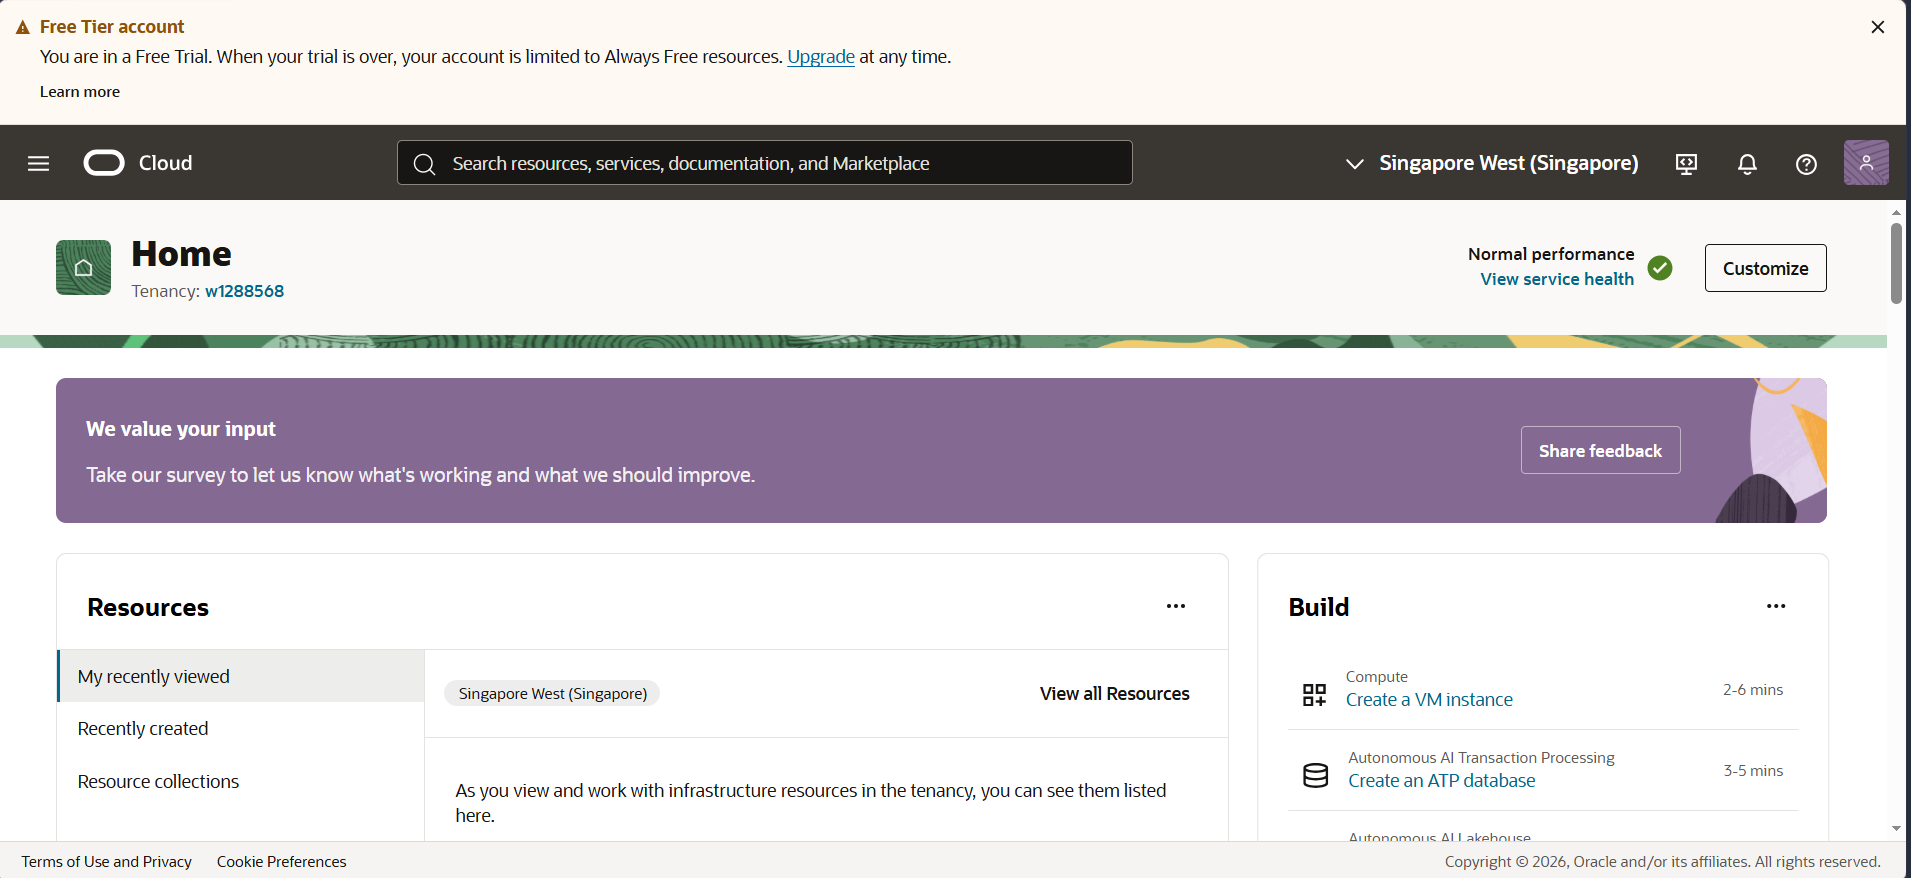Open Create a VM instance link
Viewport: 1911px width, 878px height.
pos(1429,700)
